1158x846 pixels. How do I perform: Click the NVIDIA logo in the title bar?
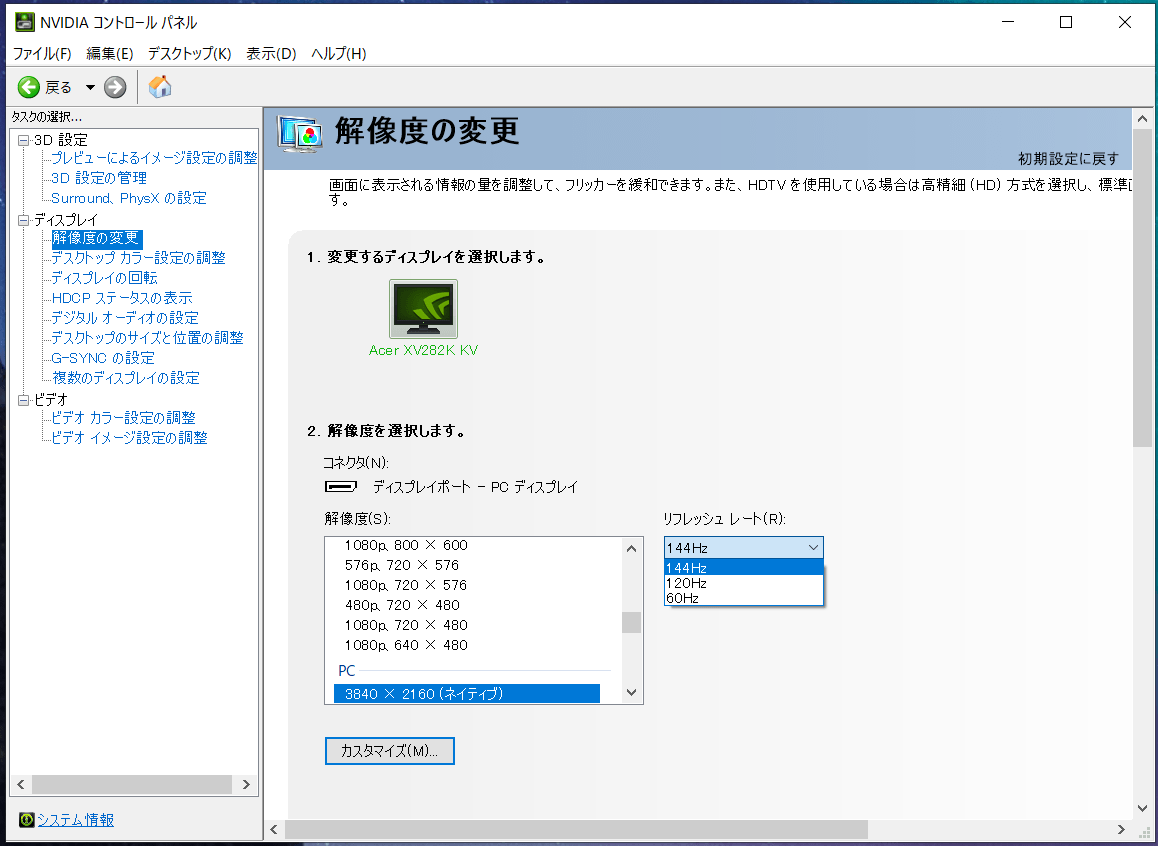point(24,22)
